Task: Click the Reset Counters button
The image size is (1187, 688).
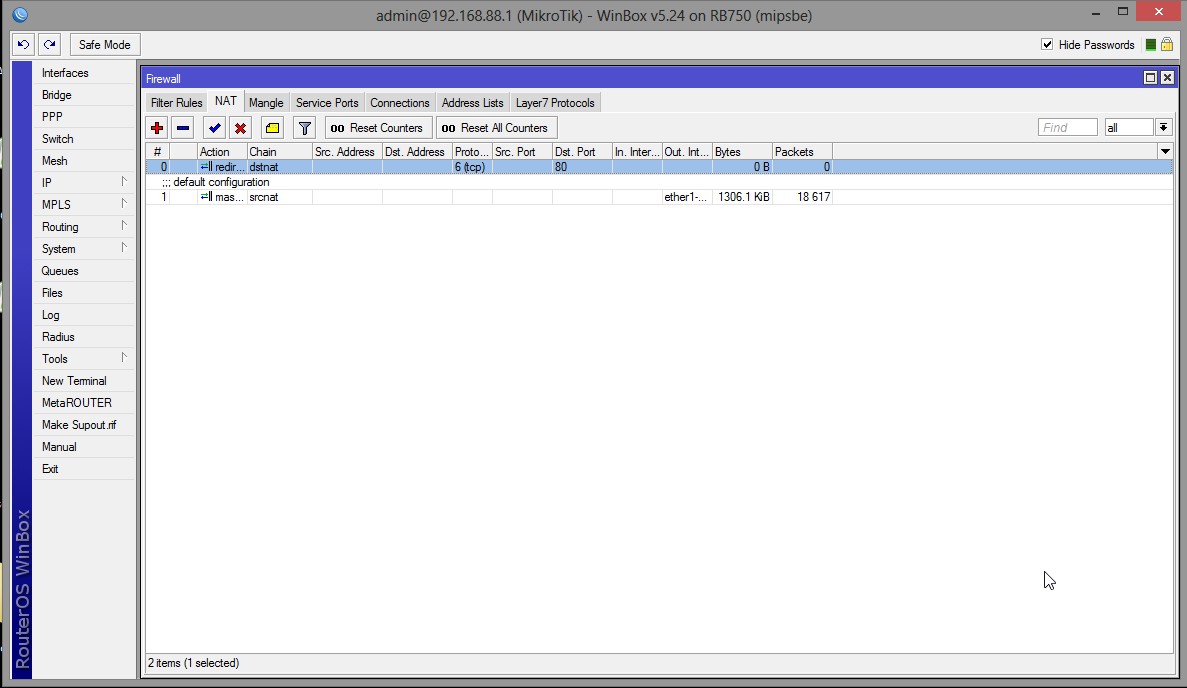Action: [x=379, y=128]
